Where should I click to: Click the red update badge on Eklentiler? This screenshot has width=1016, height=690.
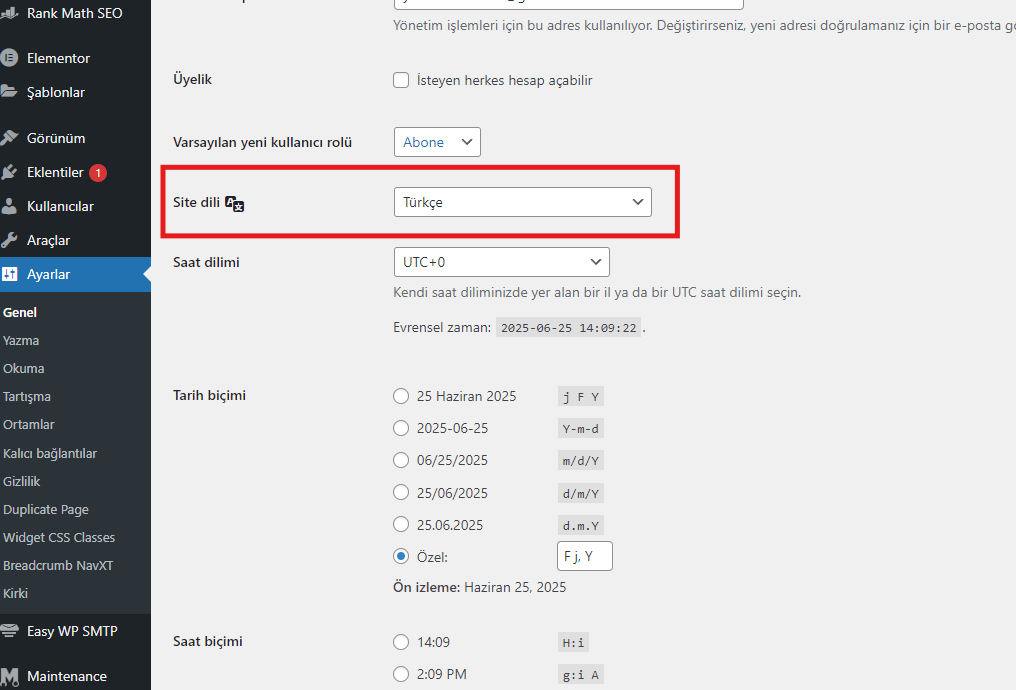pos(98,173)
